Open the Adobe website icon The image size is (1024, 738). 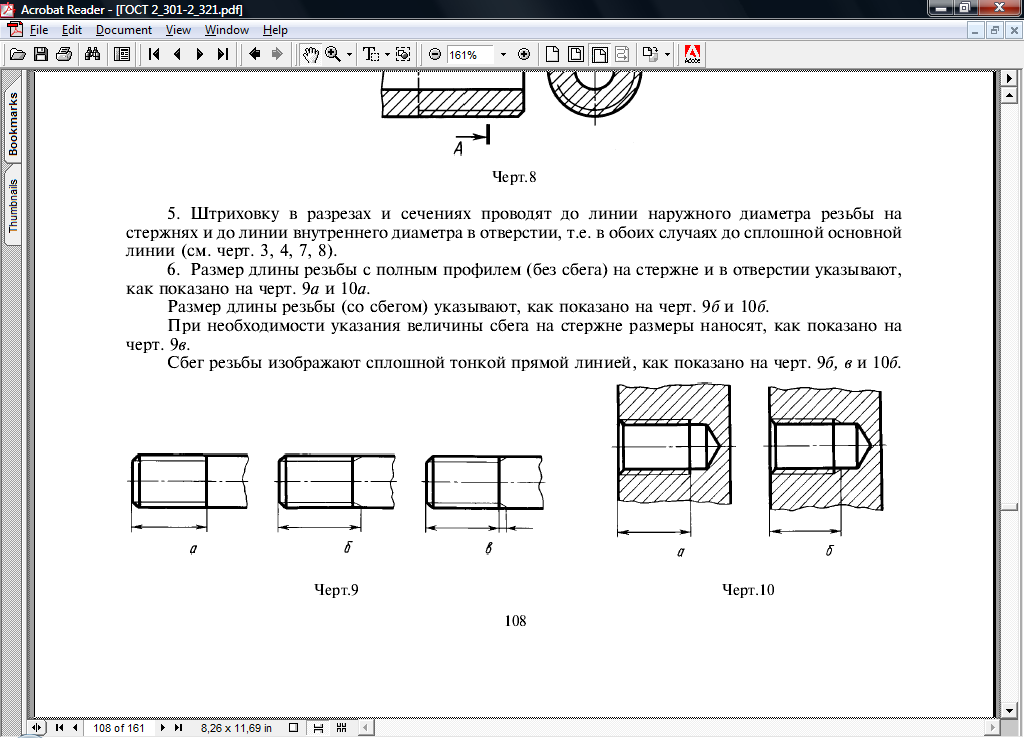pyautogui.click(x=692, y=54)
